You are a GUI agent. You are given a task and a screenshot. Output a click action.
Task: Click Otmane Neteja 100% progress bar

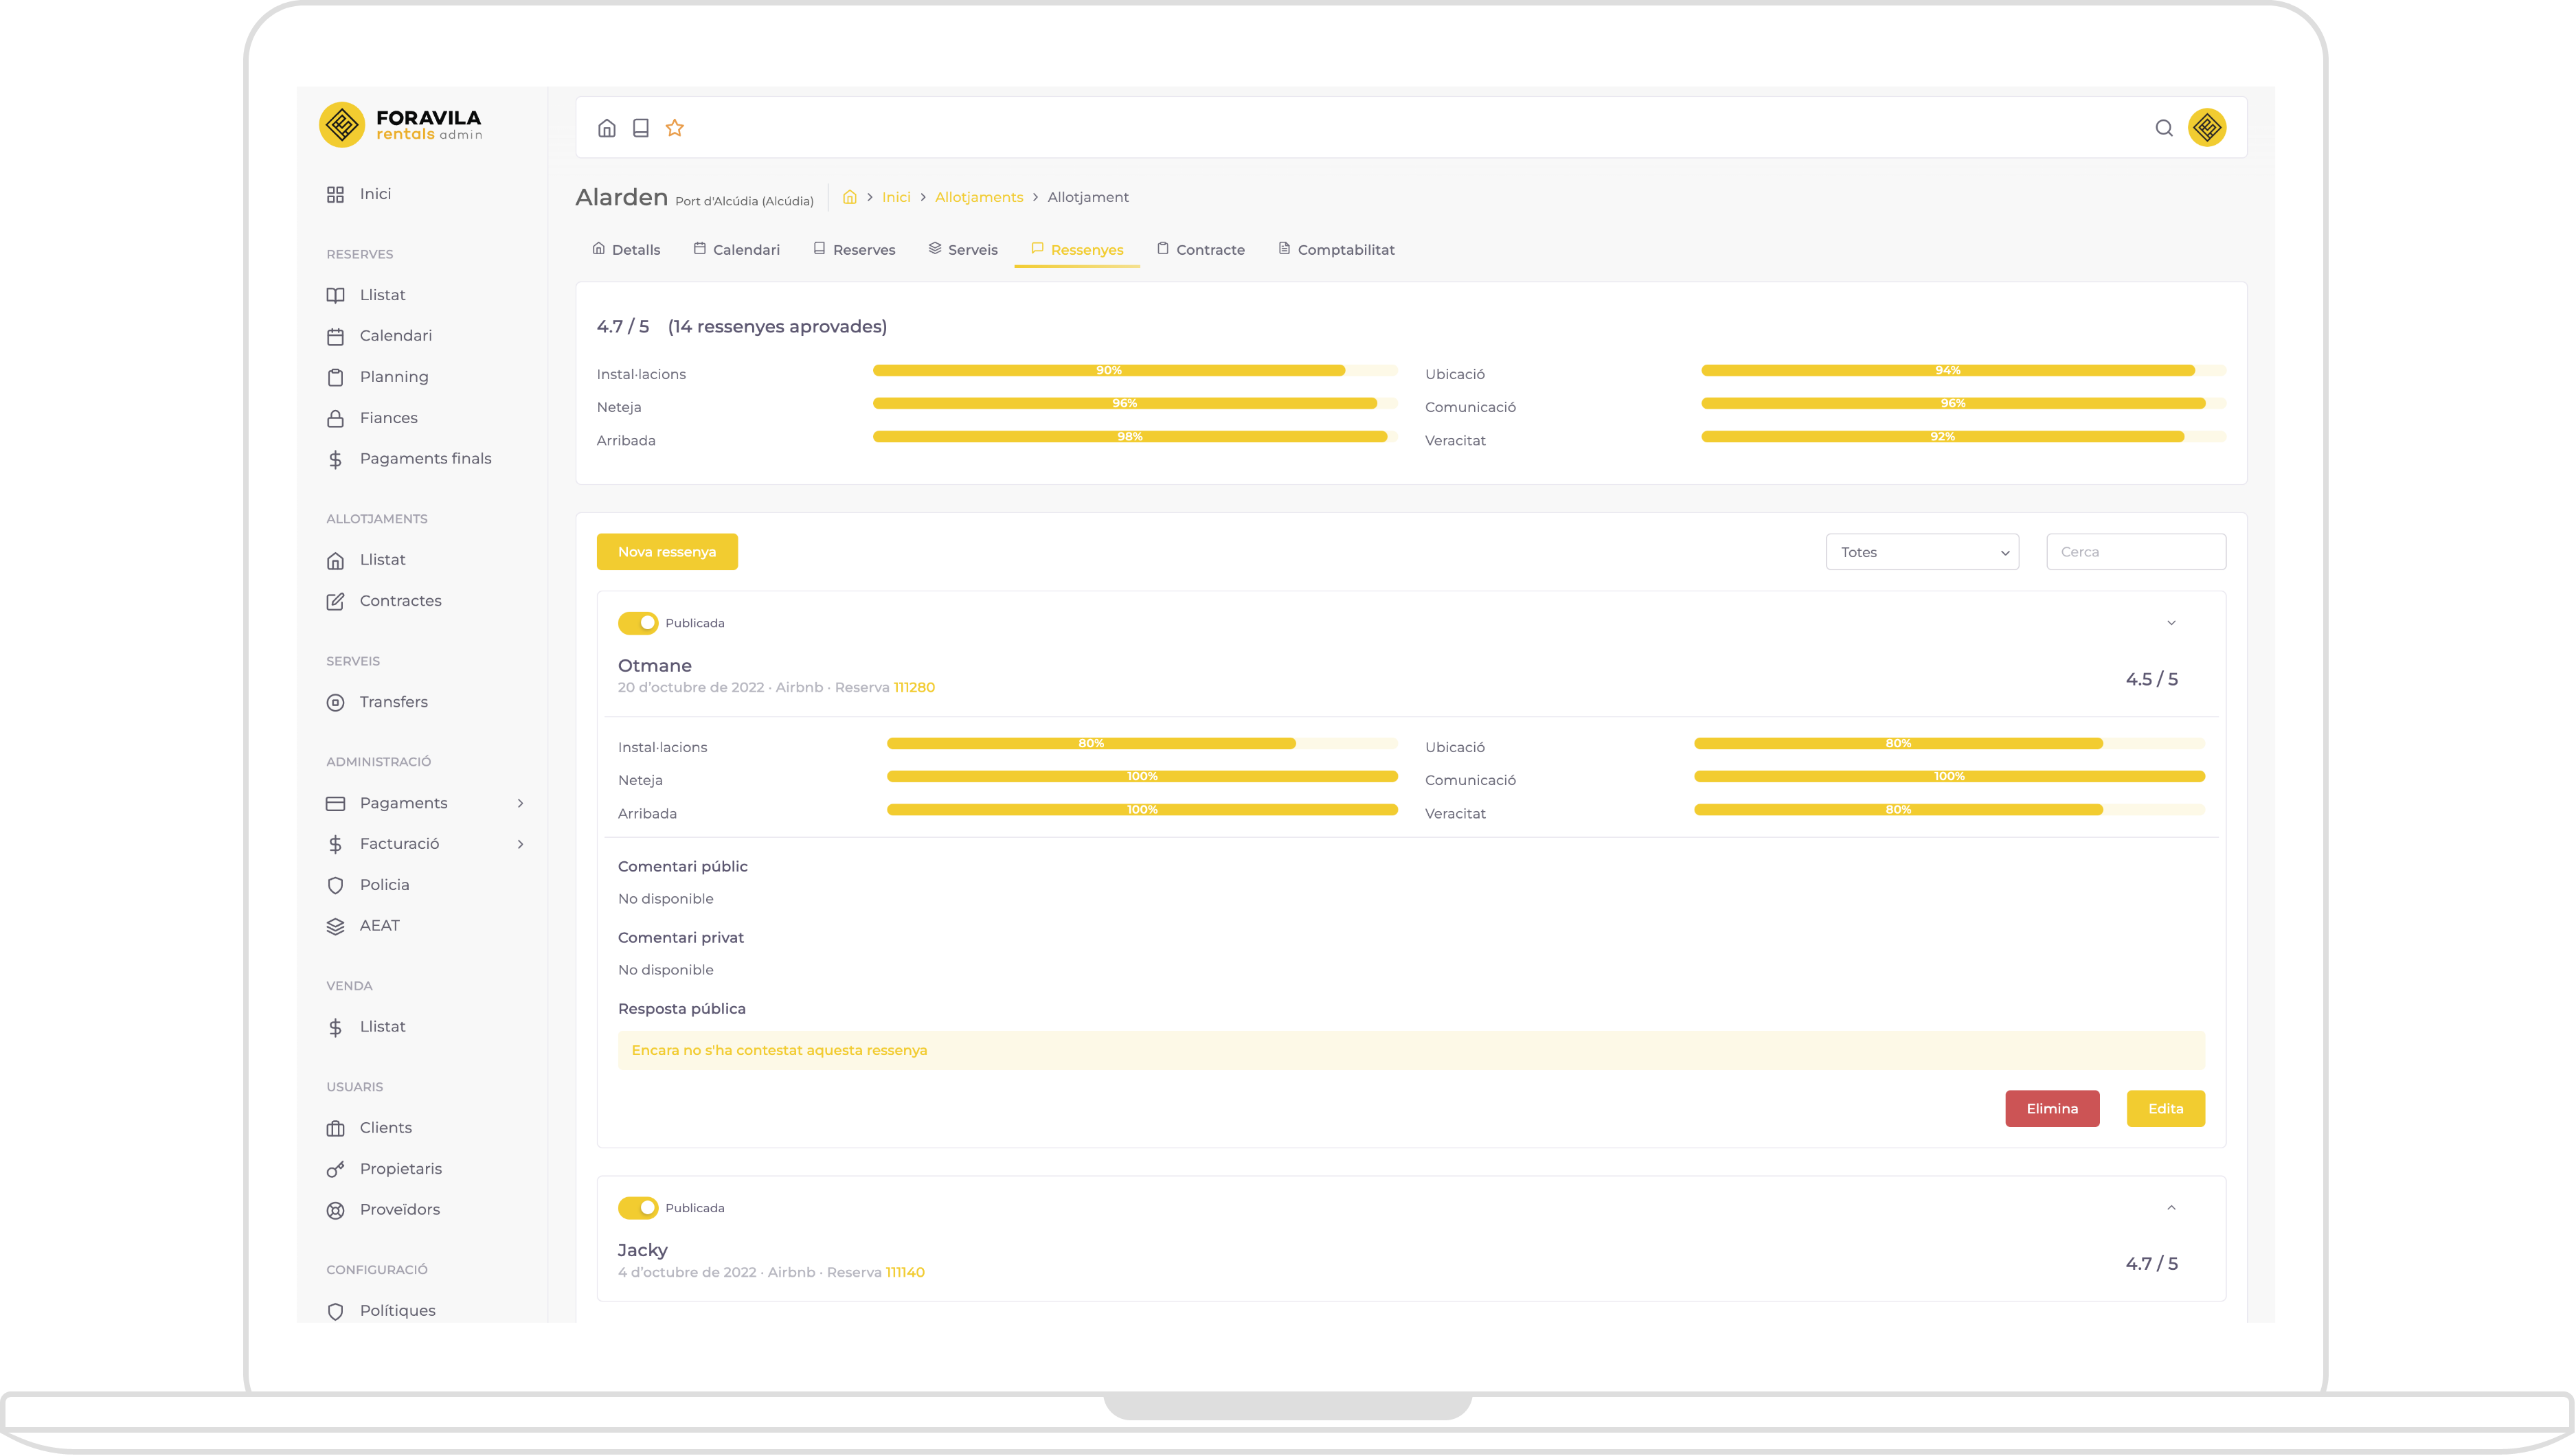click(1142, 777)
